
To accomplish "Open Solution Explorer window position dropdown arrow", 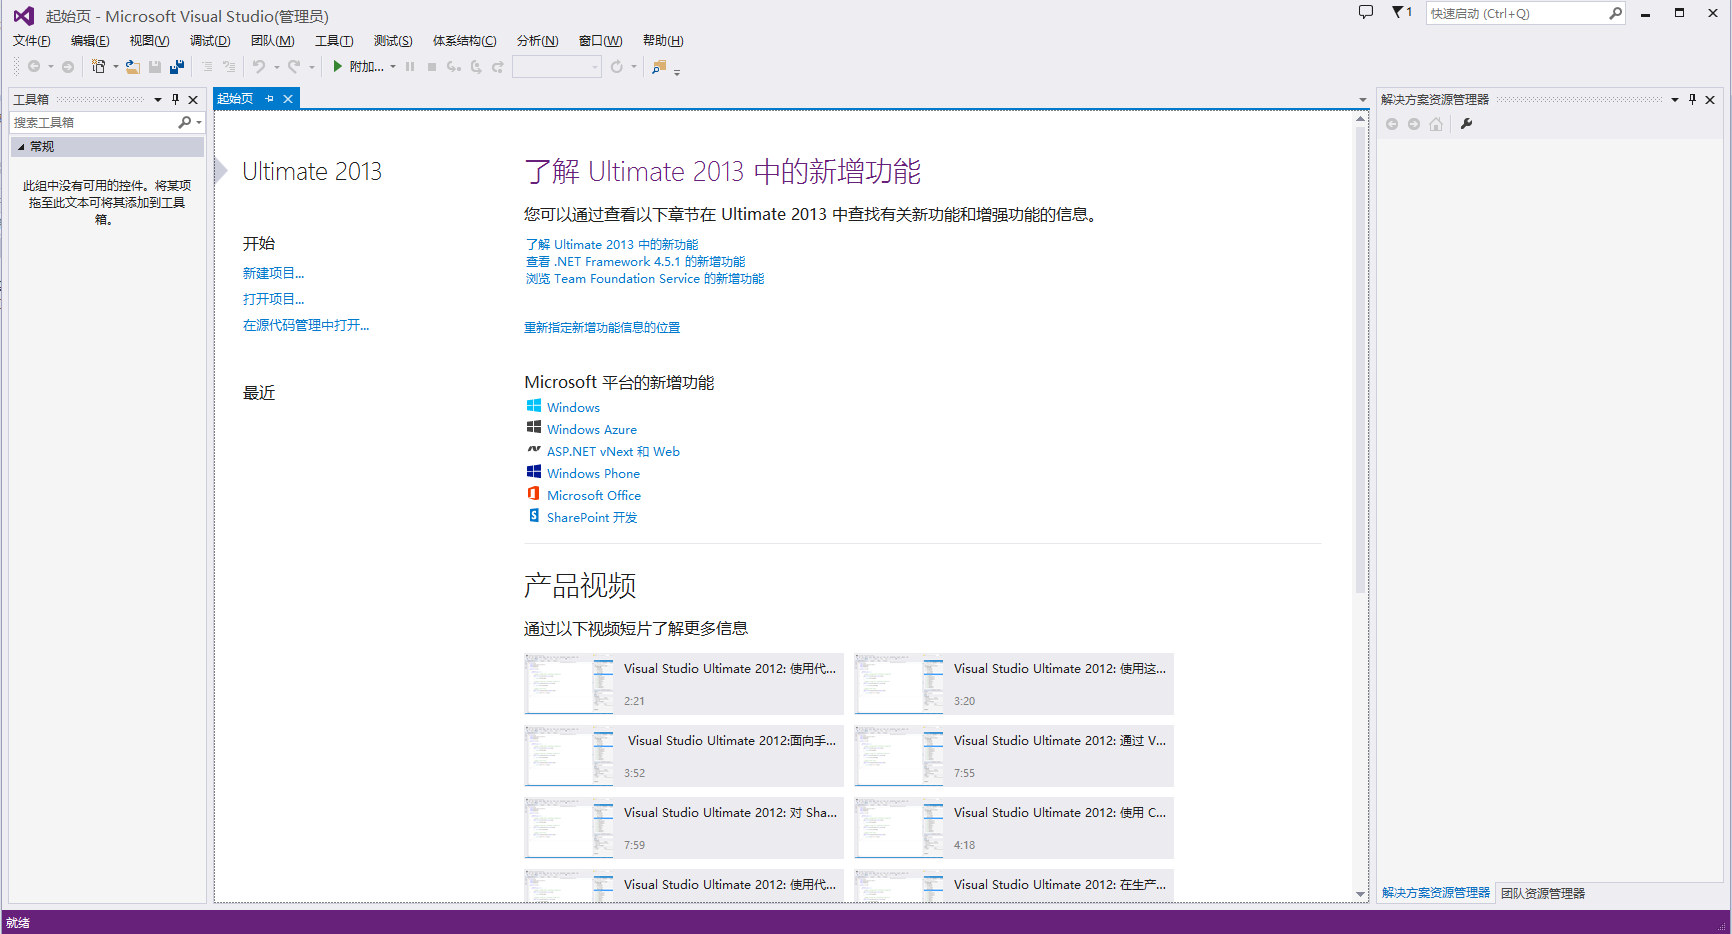I will pyautogui.click(x=1675, y=99).
